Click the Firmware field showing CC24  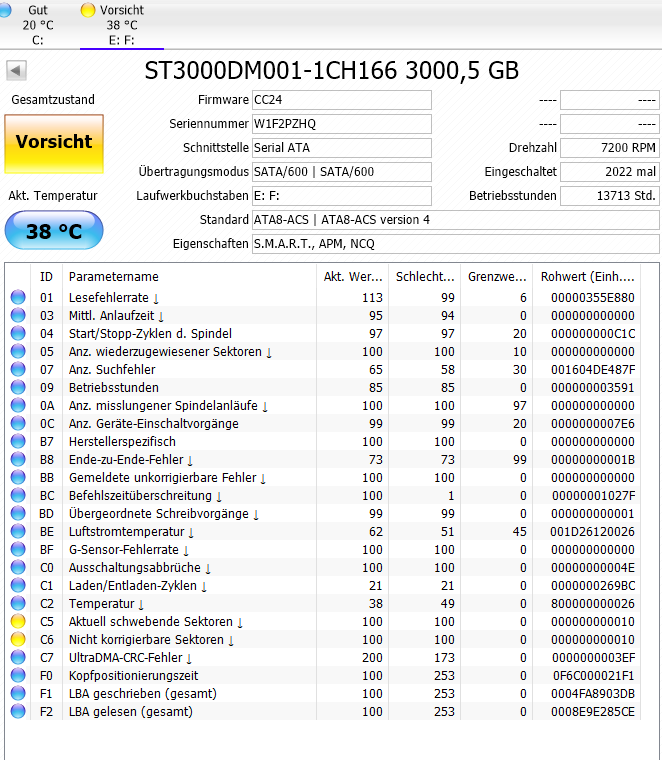[342, 100]
